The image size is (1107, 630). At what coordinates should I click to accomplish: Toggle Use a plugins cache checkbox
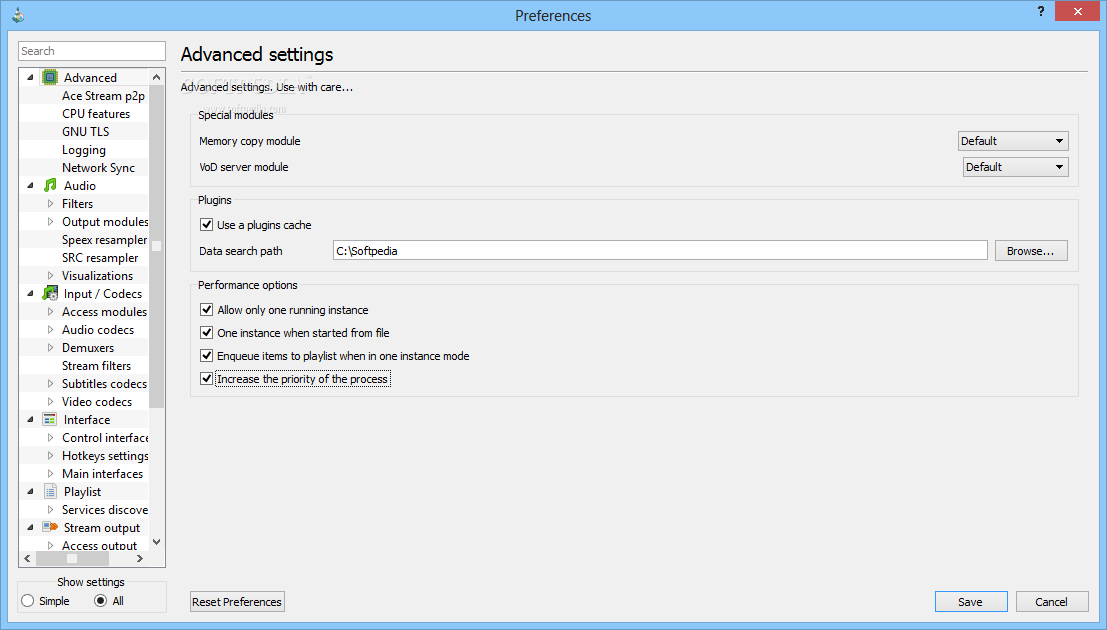point(206,225)
